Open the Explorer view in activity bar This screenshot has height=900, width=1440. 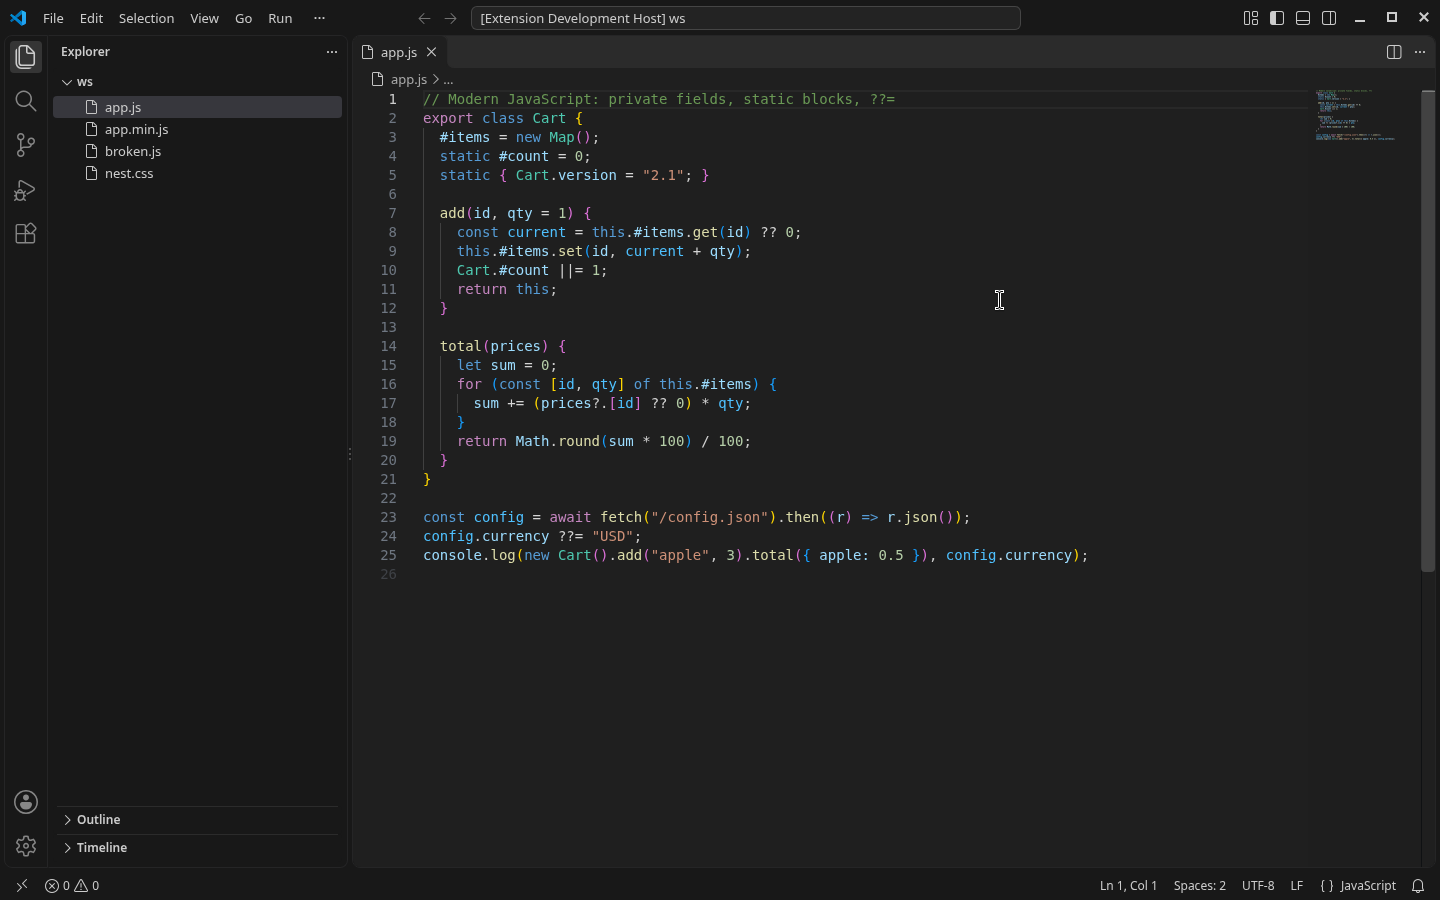[x=26, y=57]
